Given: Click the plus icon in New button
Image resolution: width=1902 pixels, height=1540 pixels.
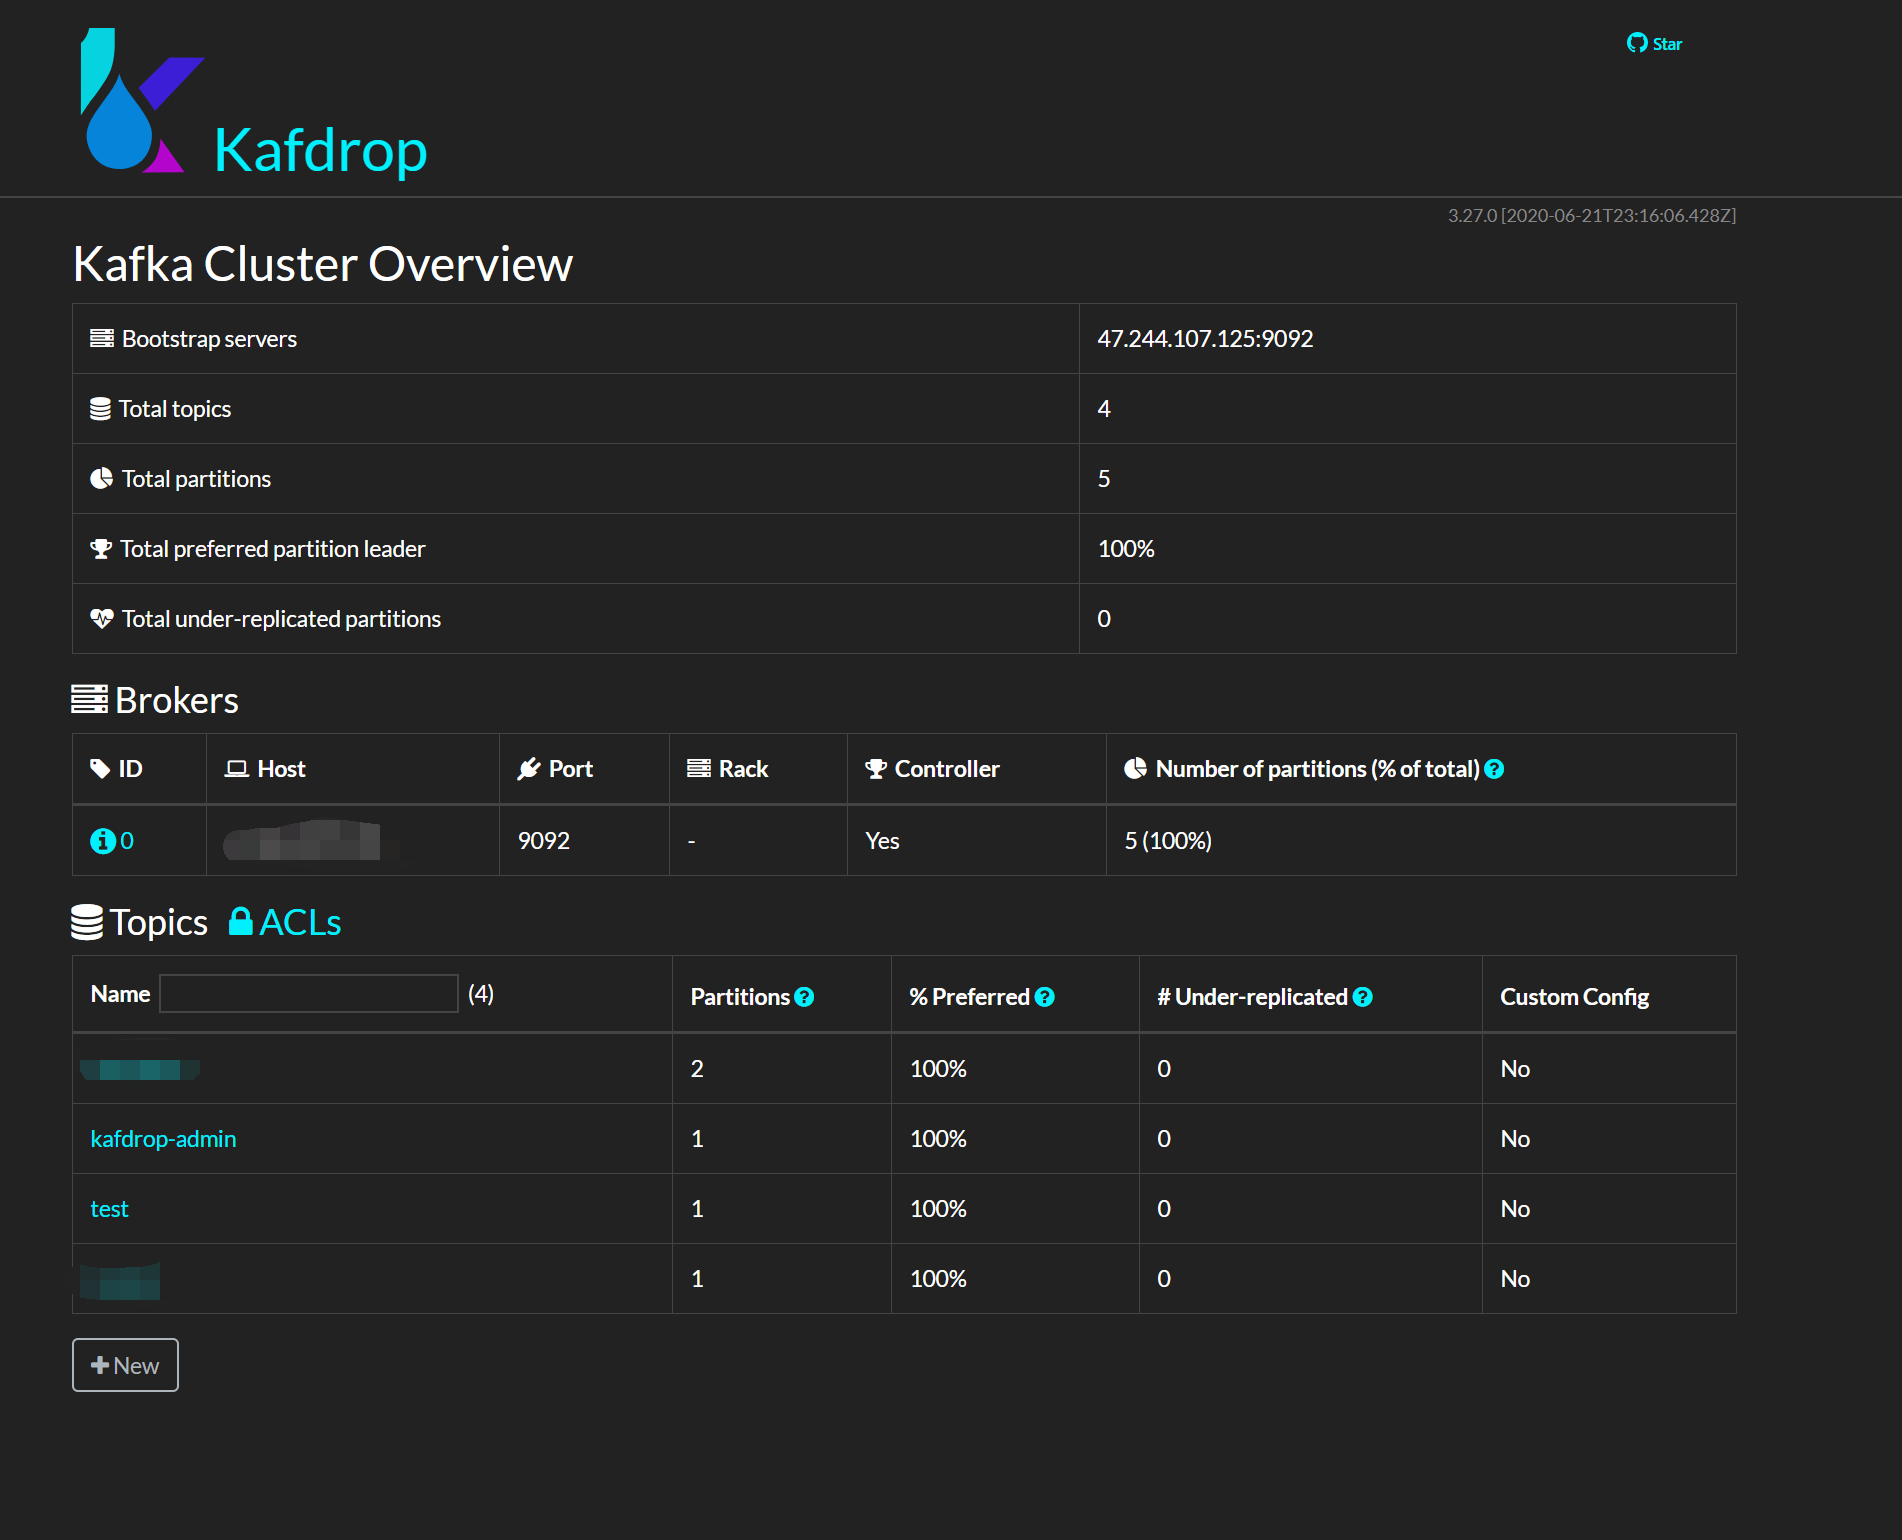Looking at the screenshot, I should tap(99, 1365).
